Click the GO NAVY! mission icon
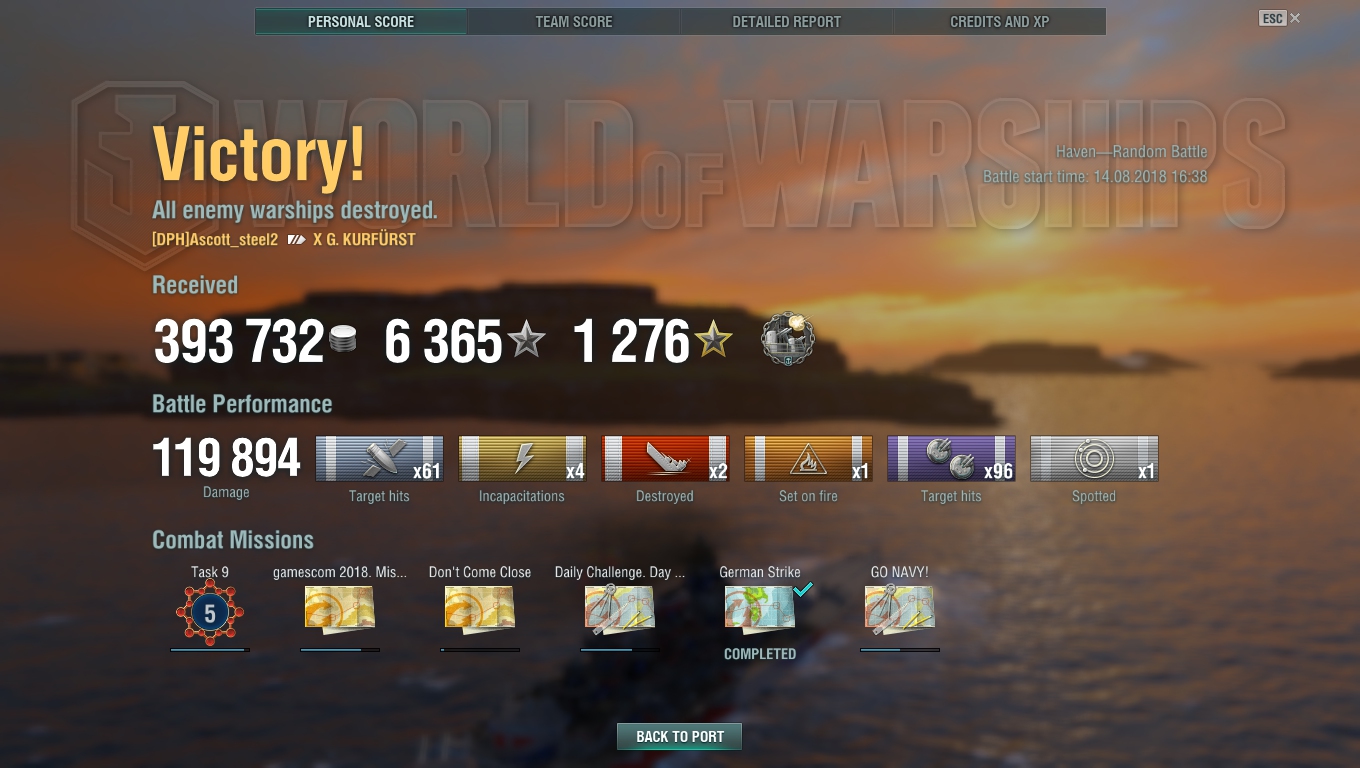Screen dimensions: 1360x768 click(900, 609)
